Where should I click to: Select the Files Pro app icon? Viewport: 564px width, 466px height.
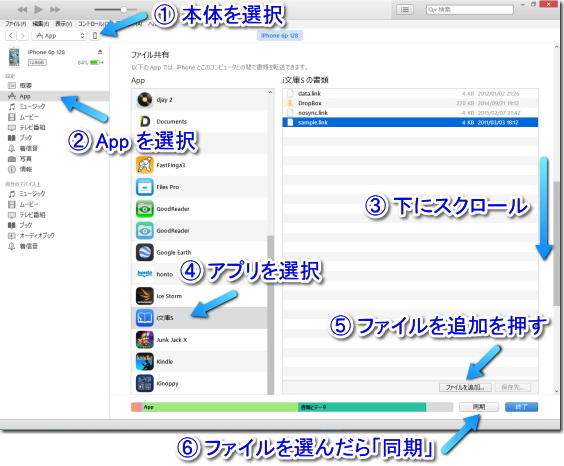[x=145, y=187]
